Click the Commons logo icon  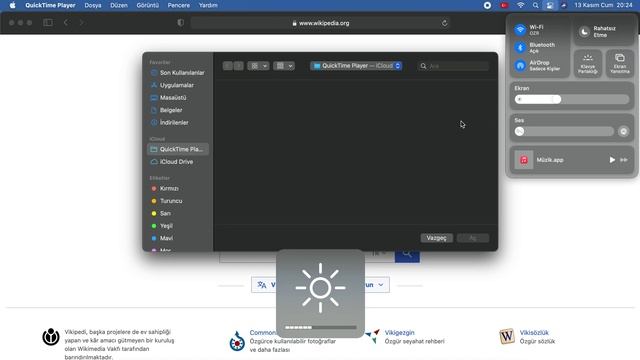point(237,341)
